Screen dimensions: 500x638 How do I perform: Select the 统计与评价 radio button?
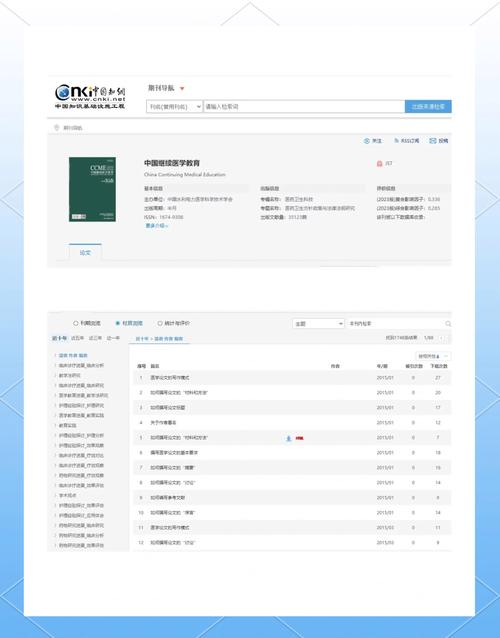160,323
